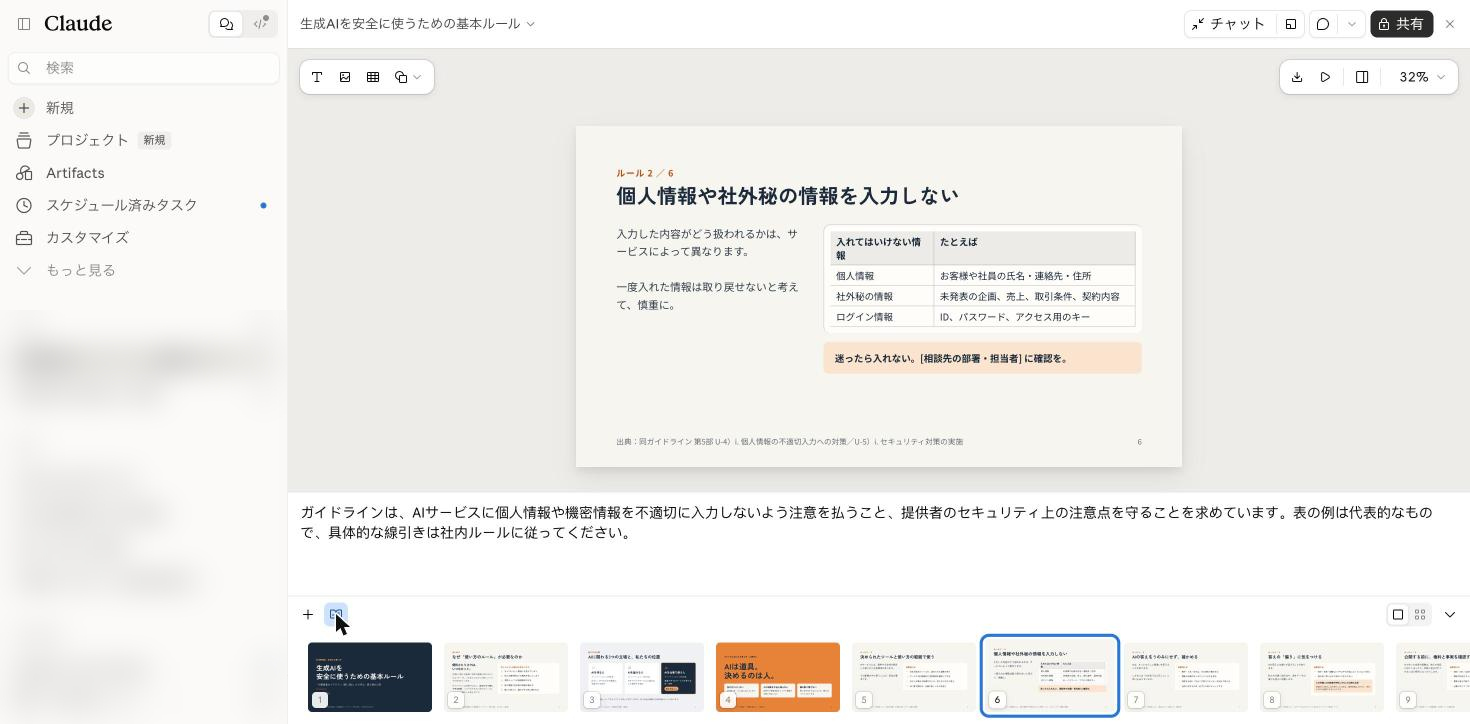Image resolution: width=1470 pixels, height=724 pixels.
Task: Open the presentation title dropdown
Action: coord(418,23)
